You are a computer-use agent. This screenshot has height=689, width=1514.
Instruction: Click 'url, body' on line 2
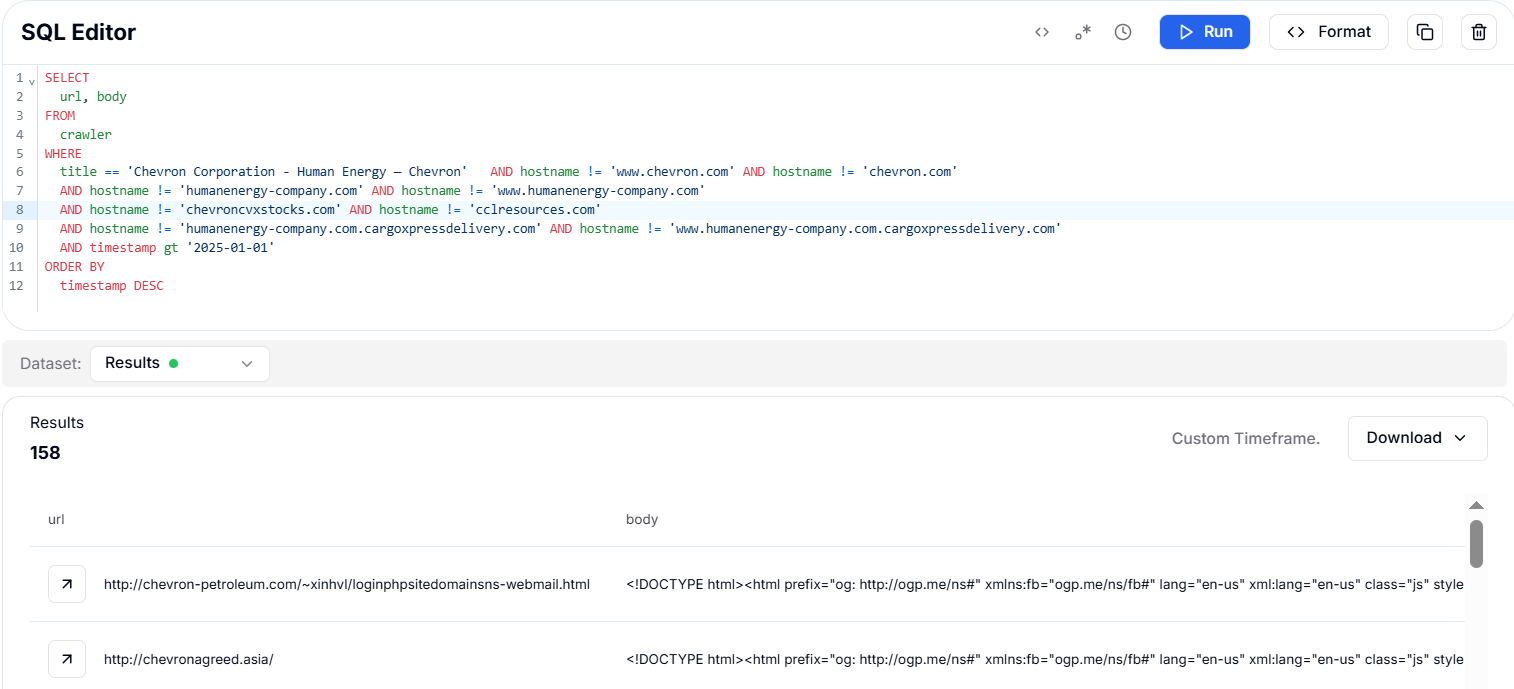pos(93,97)
